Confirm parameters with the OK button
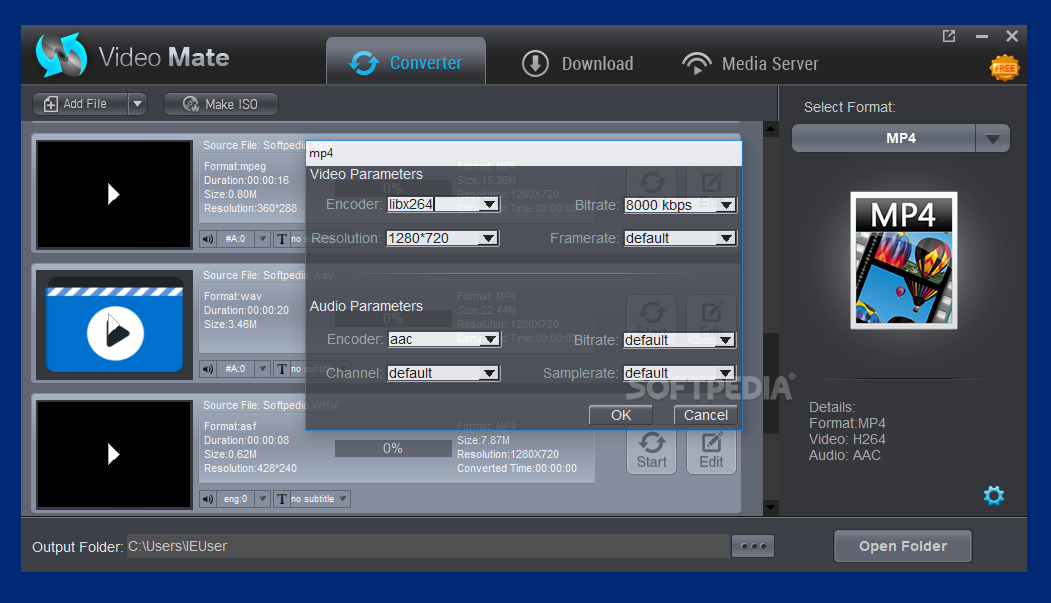Screen dimensions: 1051x603 (x=621, y=415)
